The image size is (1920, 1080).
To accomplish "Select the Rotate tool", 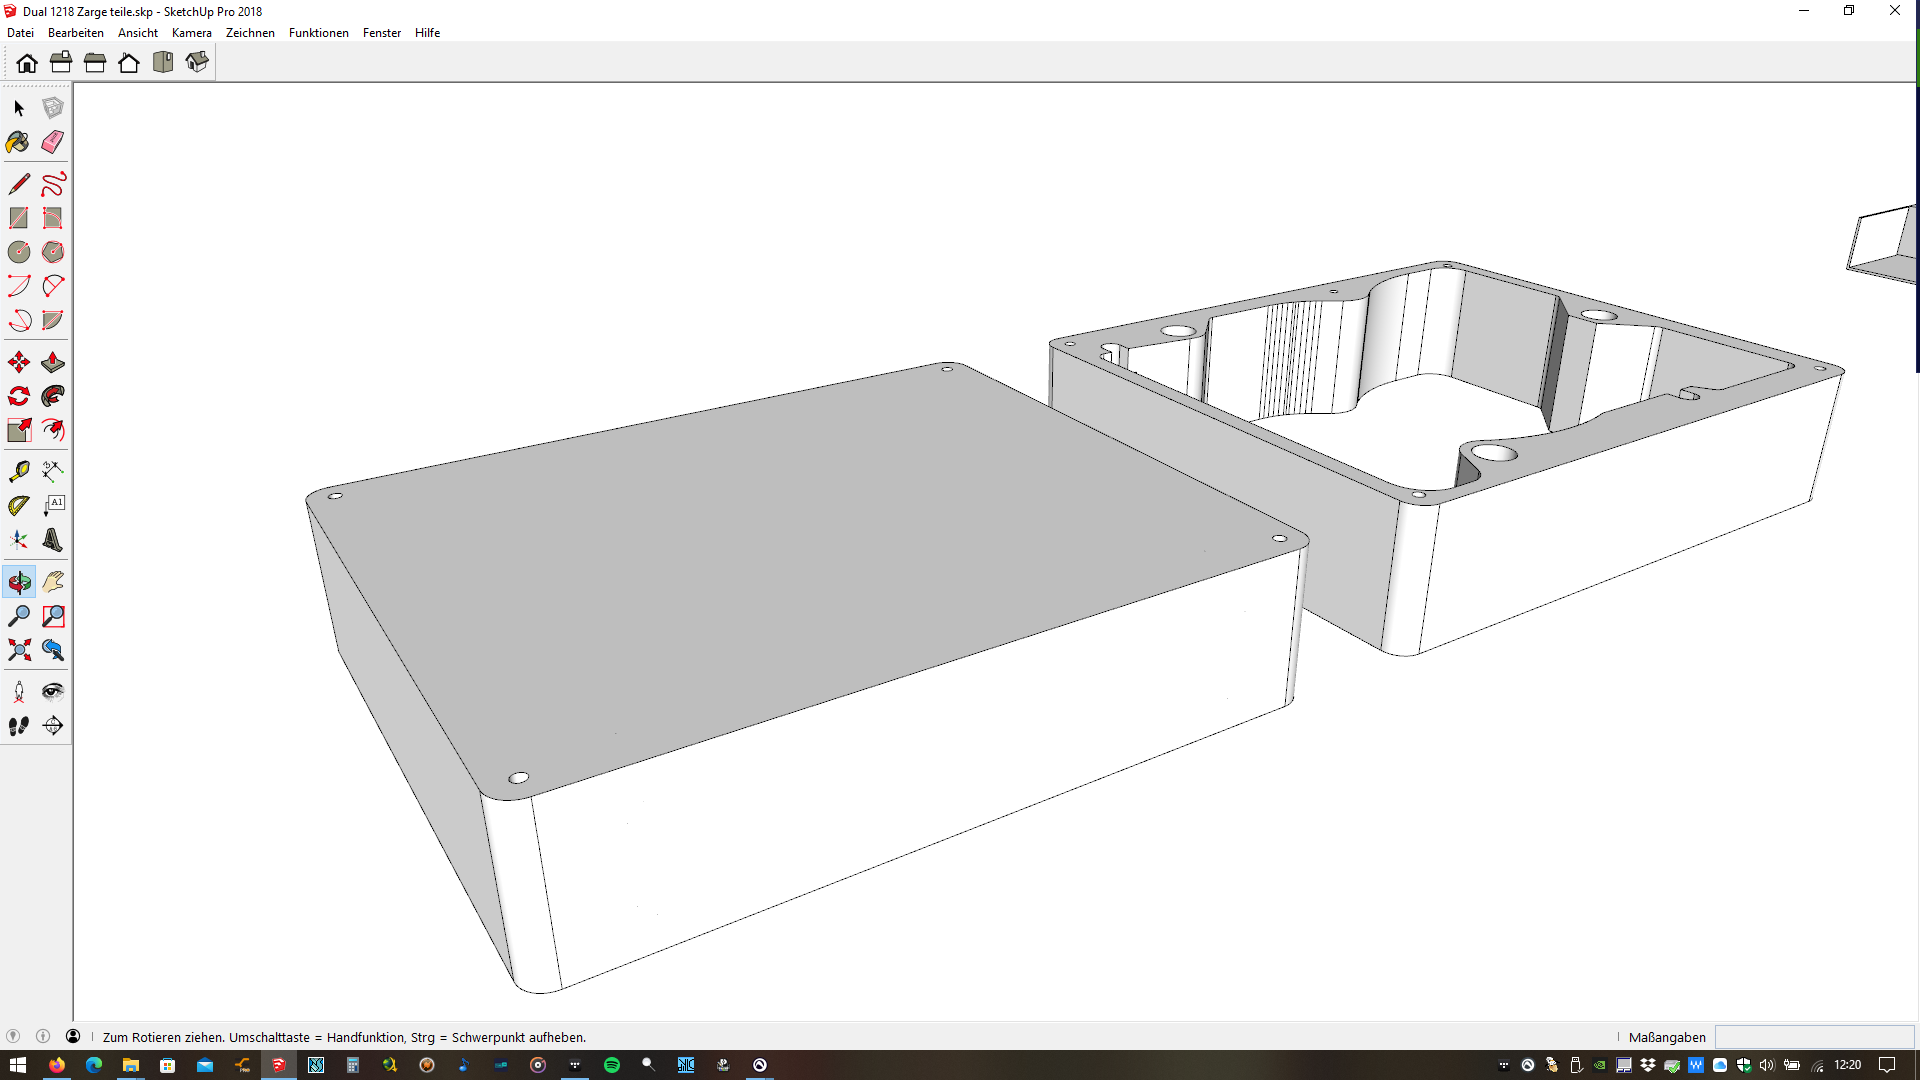I will click(x=18, y=396).
